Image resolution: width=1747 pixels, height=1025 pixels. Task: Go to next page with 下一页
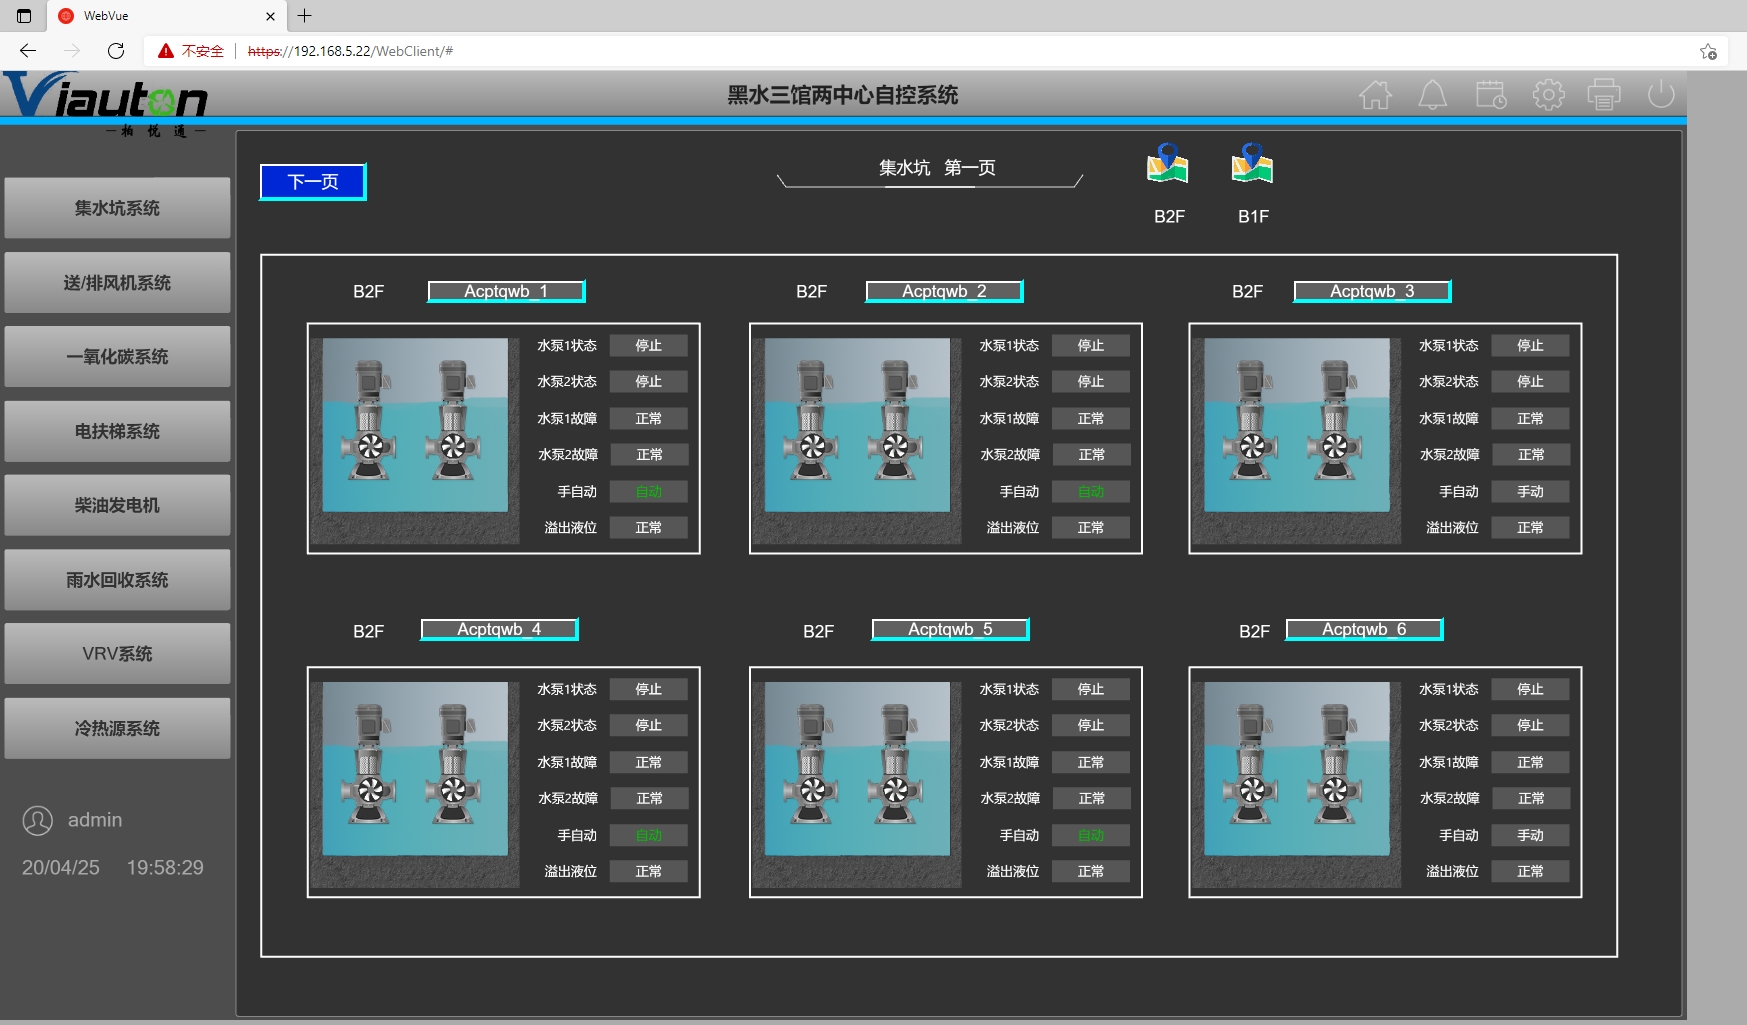[313, 182]
